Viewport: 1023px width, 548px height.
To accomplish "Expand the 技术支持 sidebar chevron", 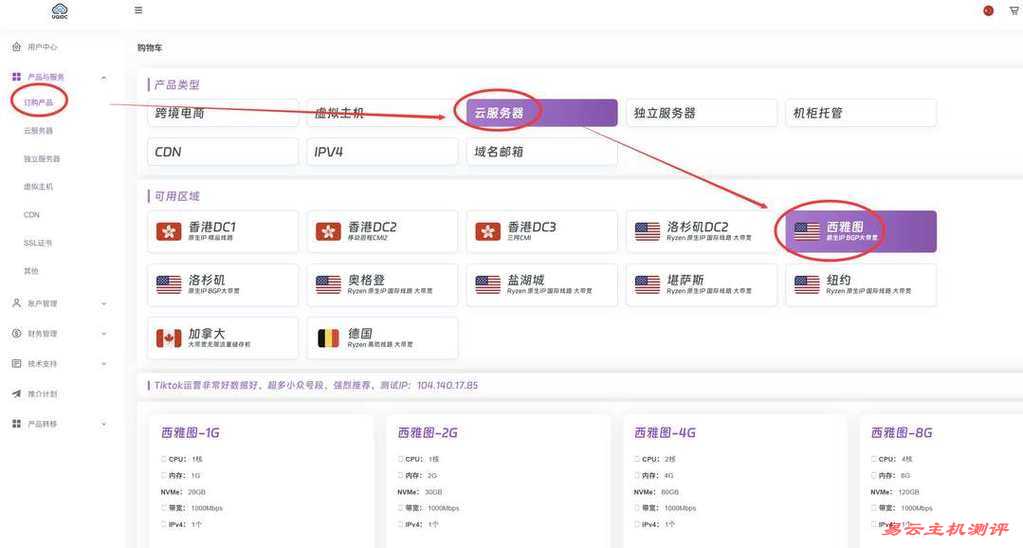I will point(104,363).
